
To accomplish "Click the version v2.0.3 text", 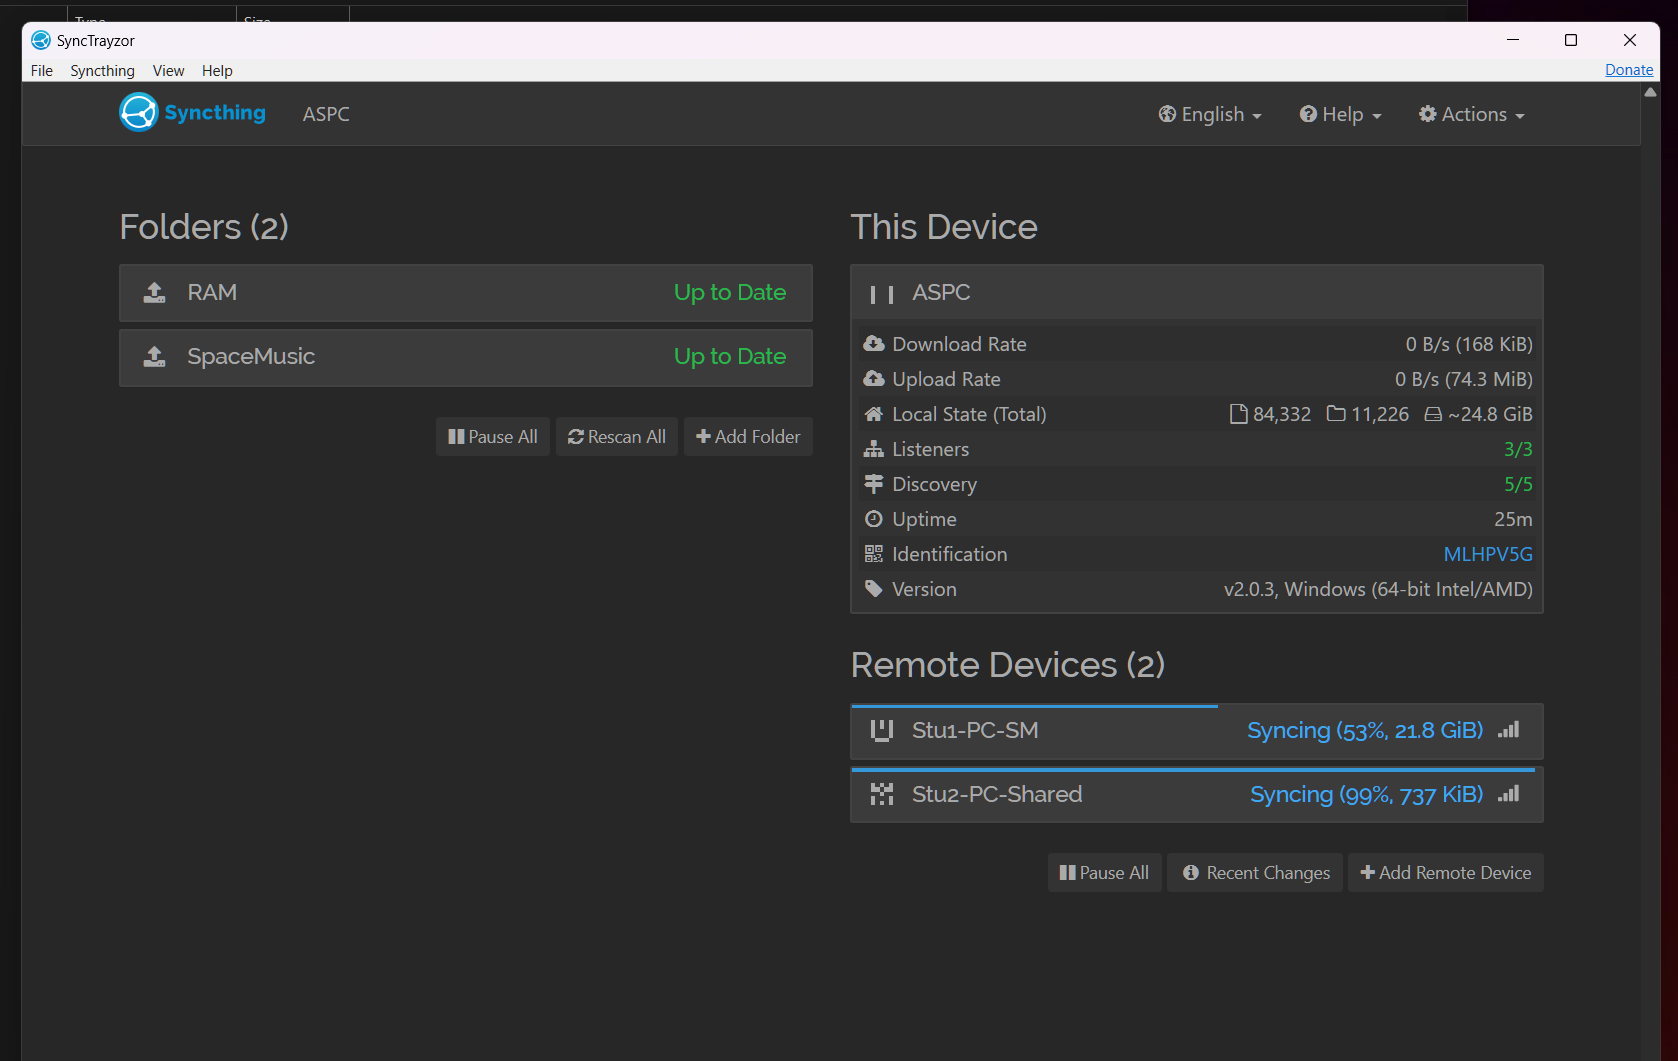I will tap(1378, 589).
